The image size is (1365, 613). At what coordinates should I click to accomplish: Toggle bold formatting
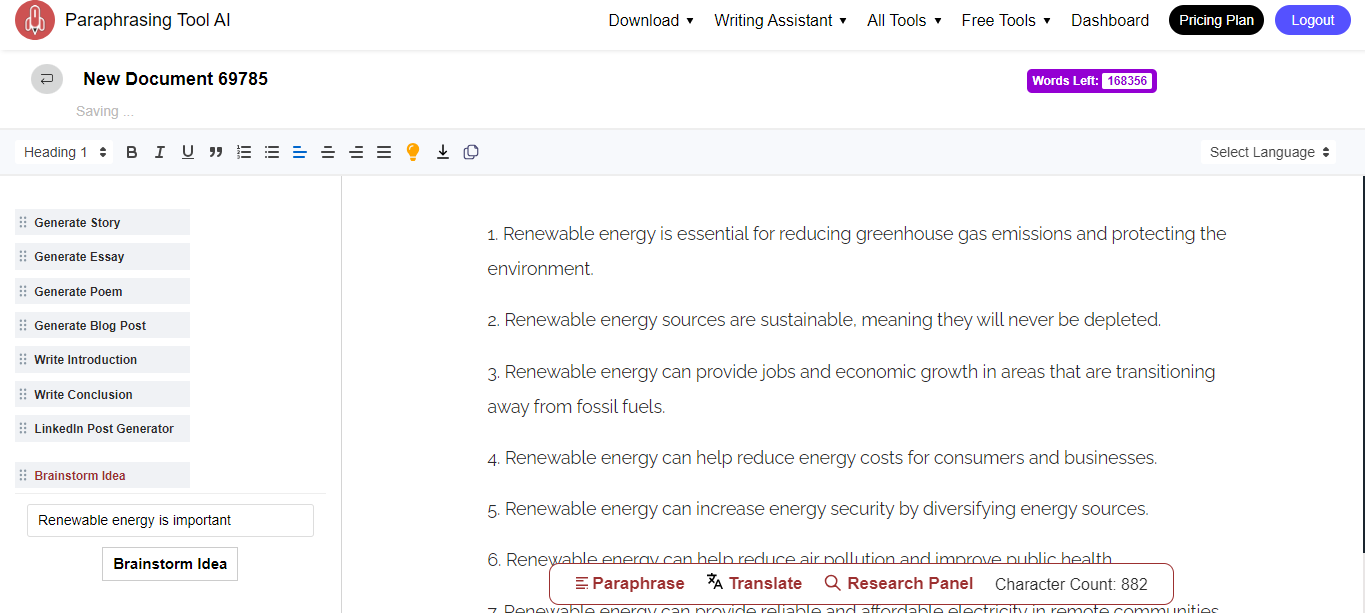[131, 152]
